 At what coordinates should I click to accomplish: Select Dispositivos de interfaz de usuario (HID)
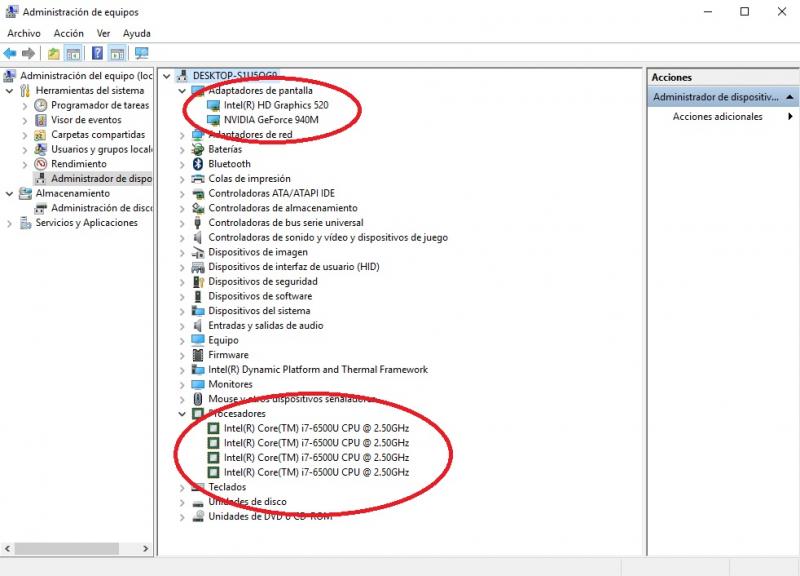(x=293, y=267)
